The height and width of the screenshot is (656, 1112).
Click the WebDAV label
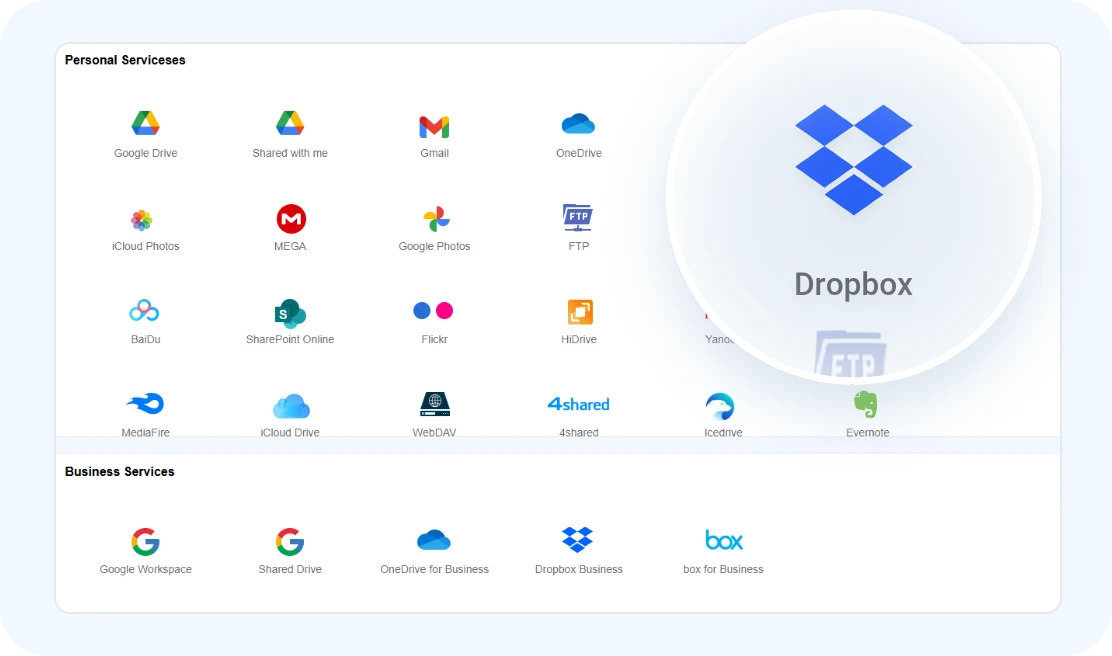coord(434,433)
